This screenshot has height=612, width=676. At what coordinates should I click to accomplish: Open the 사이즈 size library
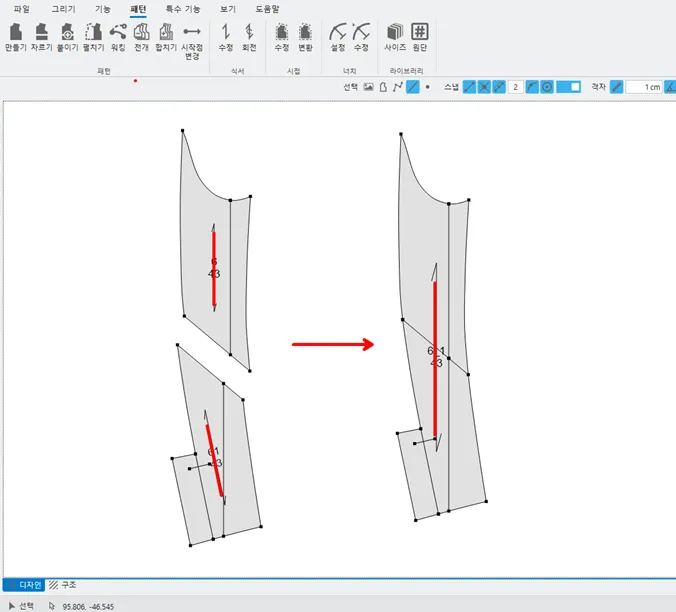pos(395,37)
